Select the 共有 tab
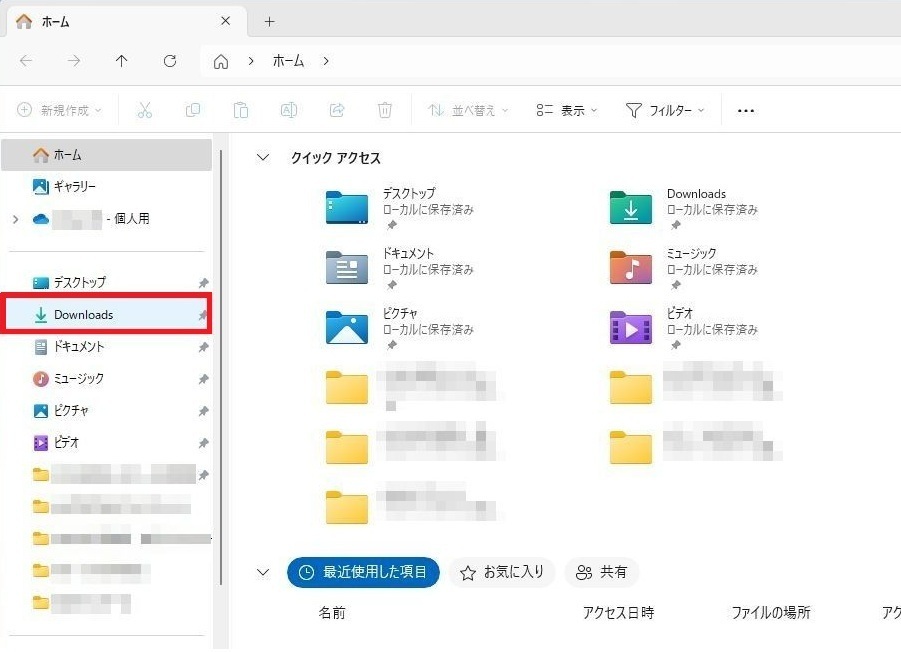 602,572
